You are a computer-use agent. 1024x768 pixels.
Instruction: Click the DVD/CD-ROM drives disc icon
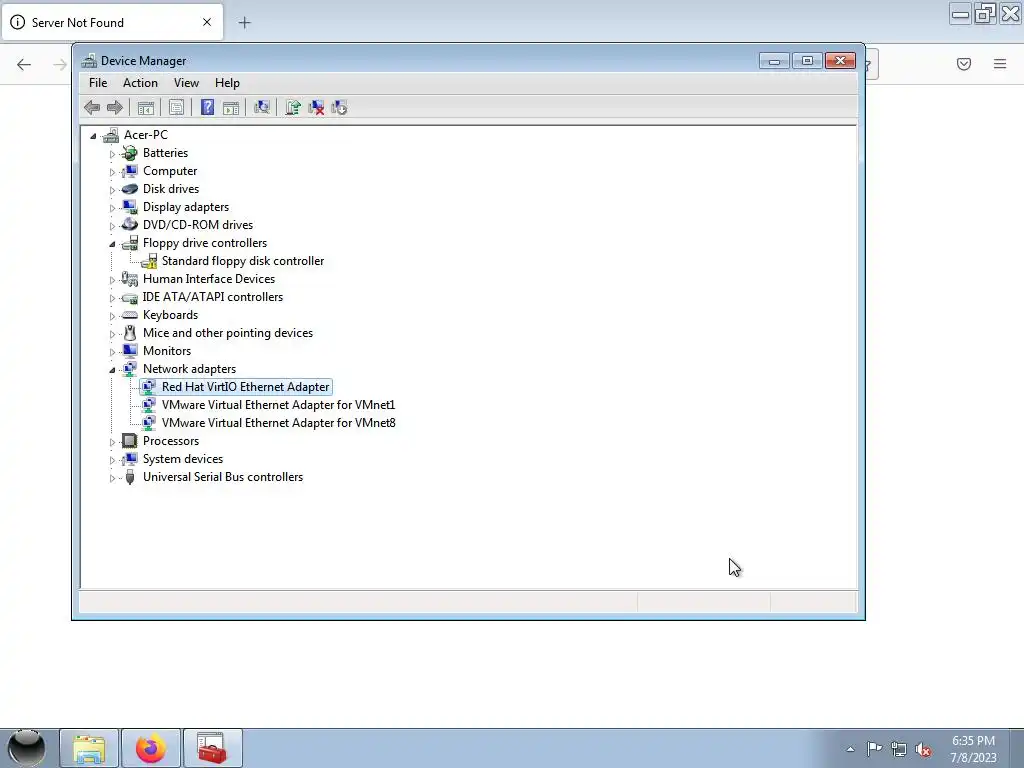[x=130, y=225]
